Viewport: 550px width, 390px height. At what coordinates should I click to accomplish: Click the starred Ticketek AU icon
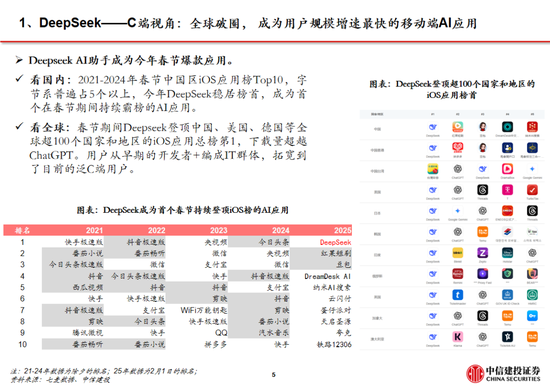pyautogui.click(x=508, y=337)
